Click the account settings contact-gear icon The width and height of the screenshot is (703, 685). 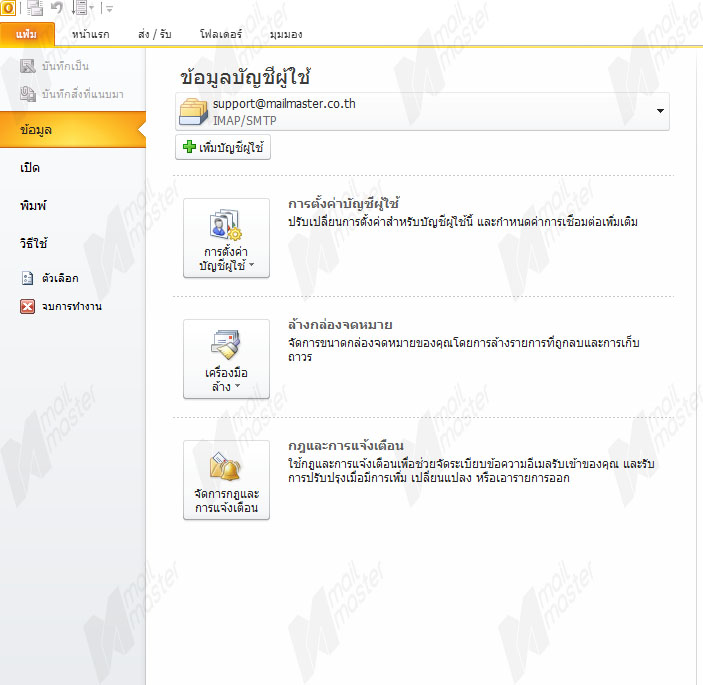pos(226,224)
